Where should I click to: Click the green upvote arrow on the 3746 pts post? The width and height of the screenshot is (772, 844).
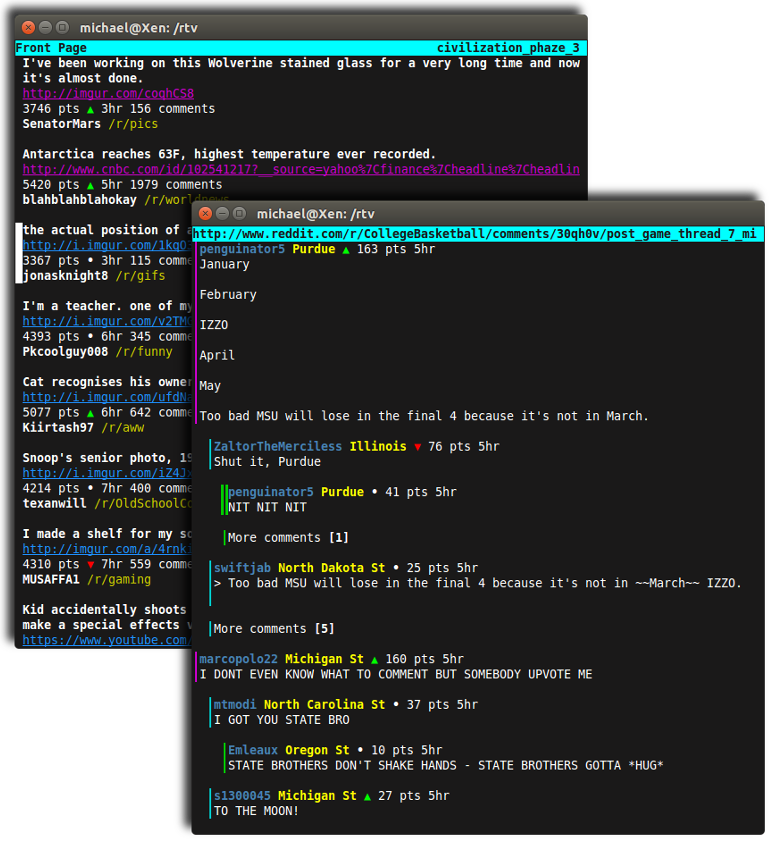tap(90, 109)
